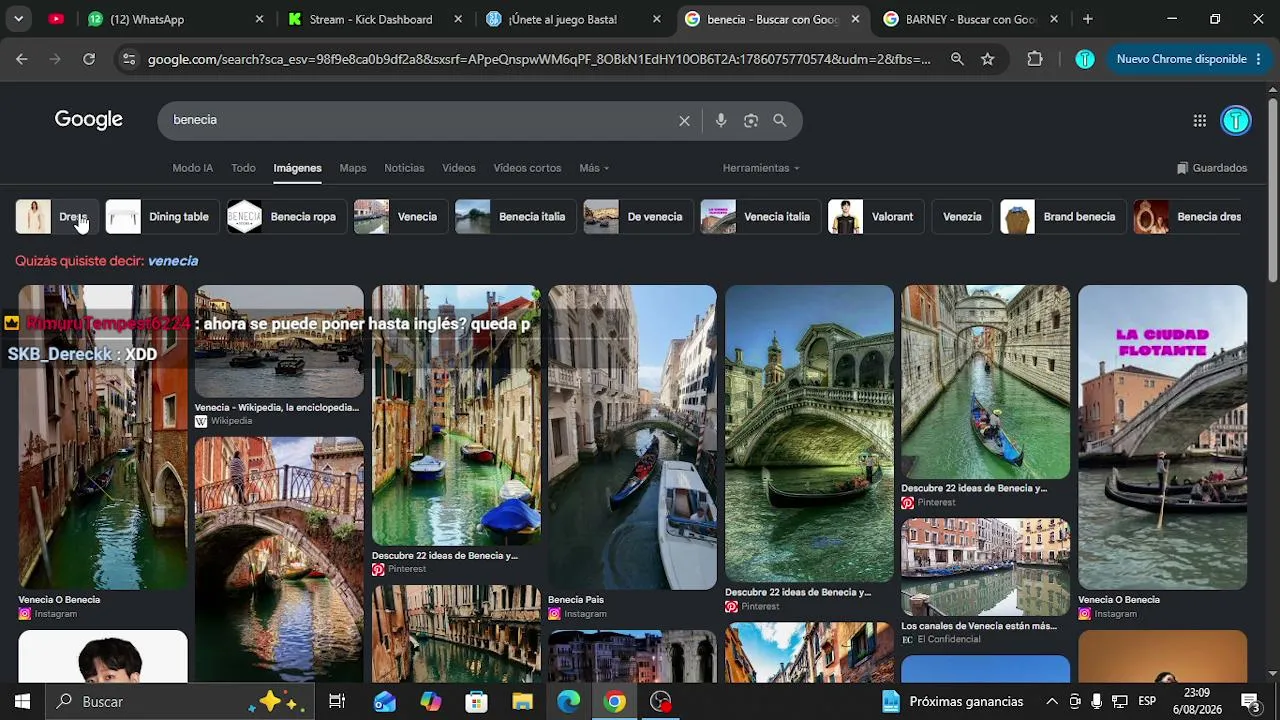Filter images by the Benecia italia chip
1280x720 pixels.
(514, 217)
